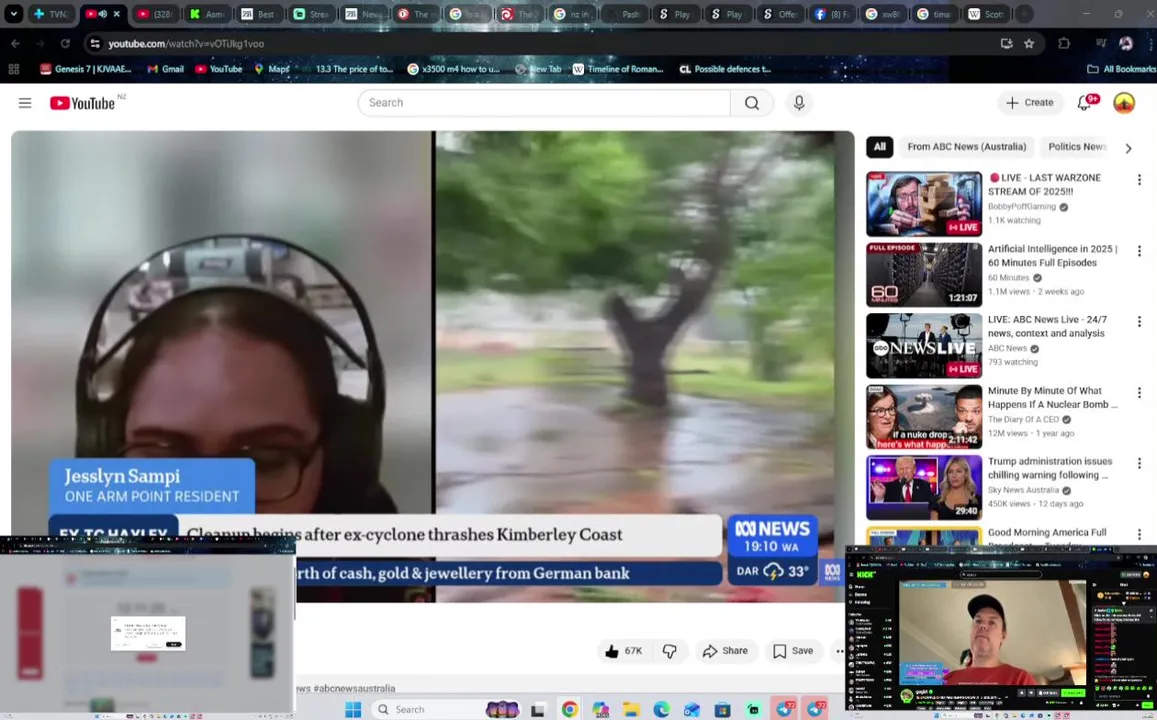Image resolution: width=1157 pixels, height=720 pixels.
Task: Open the Genesis 7 KJVAAE bookmark
Action: 86,69
